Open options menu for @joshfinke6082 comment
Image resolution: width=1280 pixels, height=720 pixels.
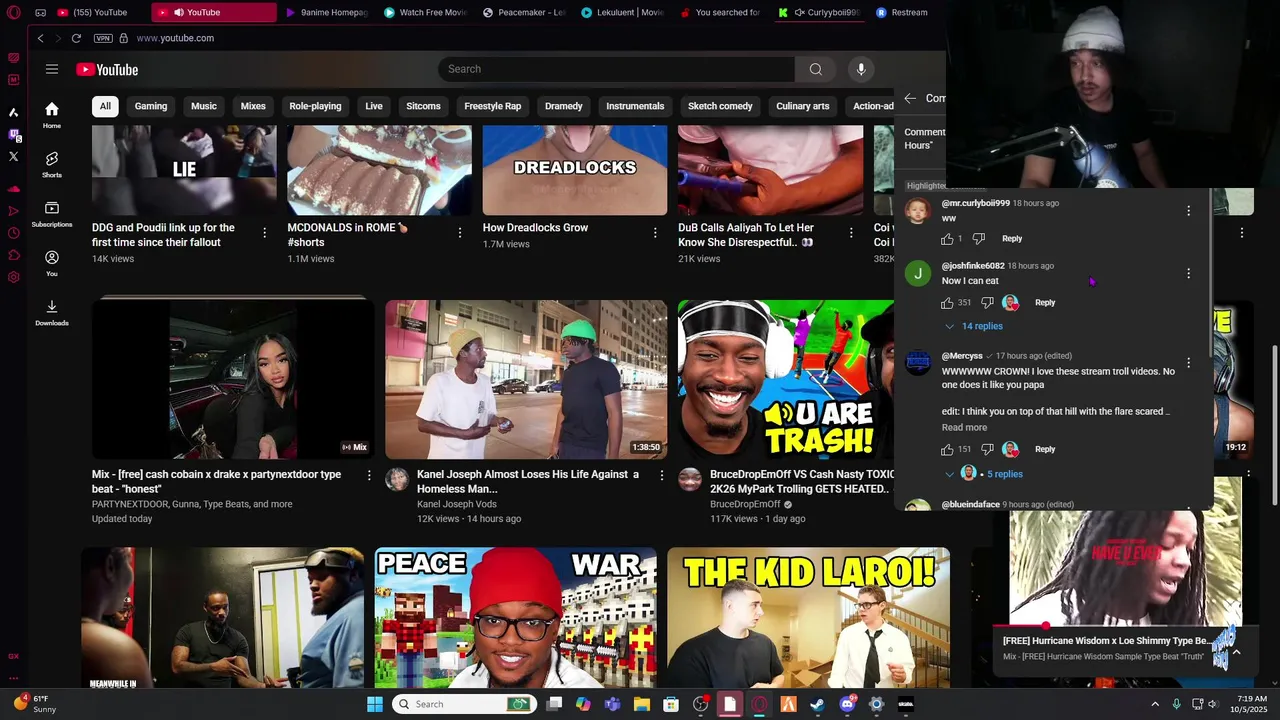point(1188,273)
